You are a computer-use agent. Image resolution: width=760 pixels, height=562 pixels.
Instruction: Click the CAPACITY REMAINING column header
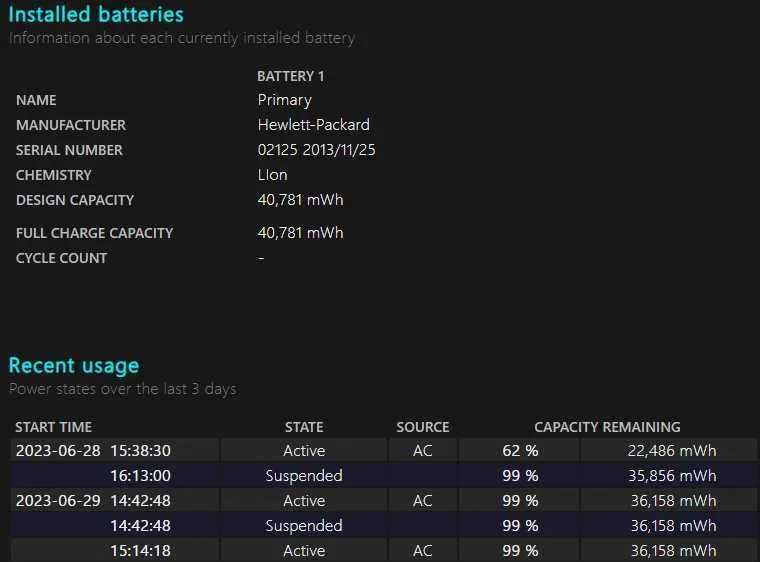(607, 427)
